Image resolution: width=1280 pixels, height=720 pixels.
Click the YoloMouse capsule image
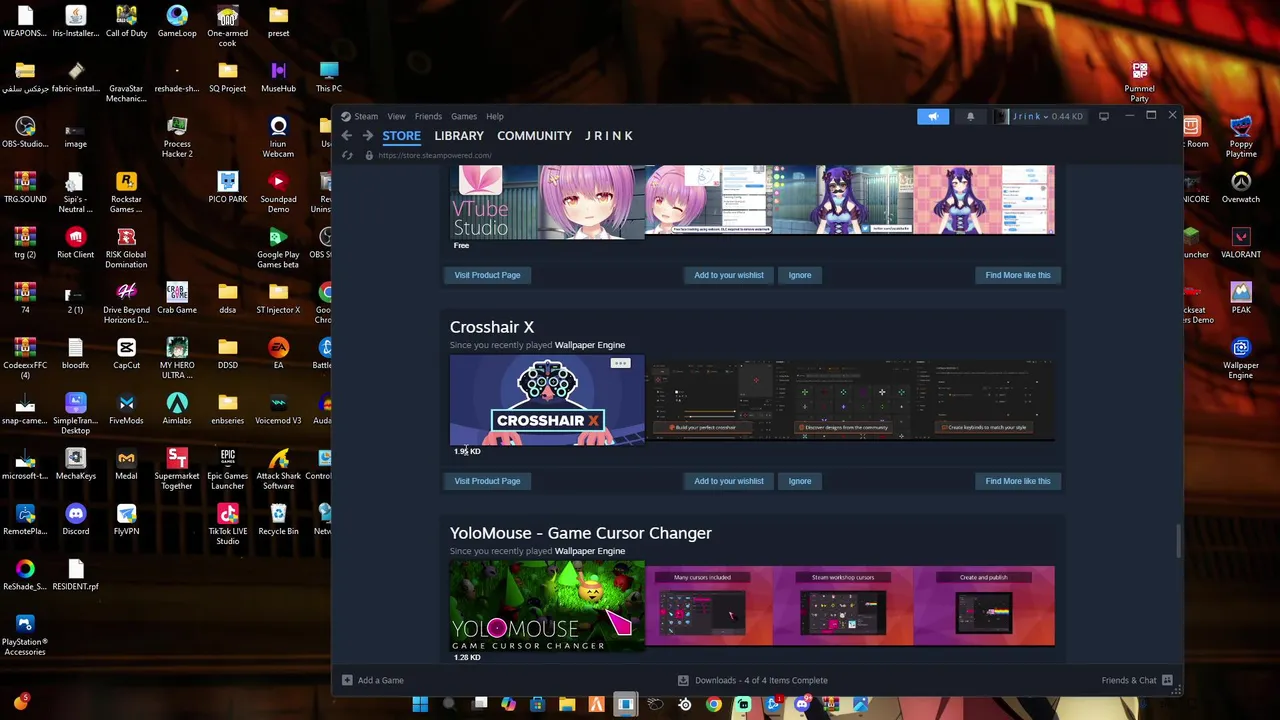[547, 606]
